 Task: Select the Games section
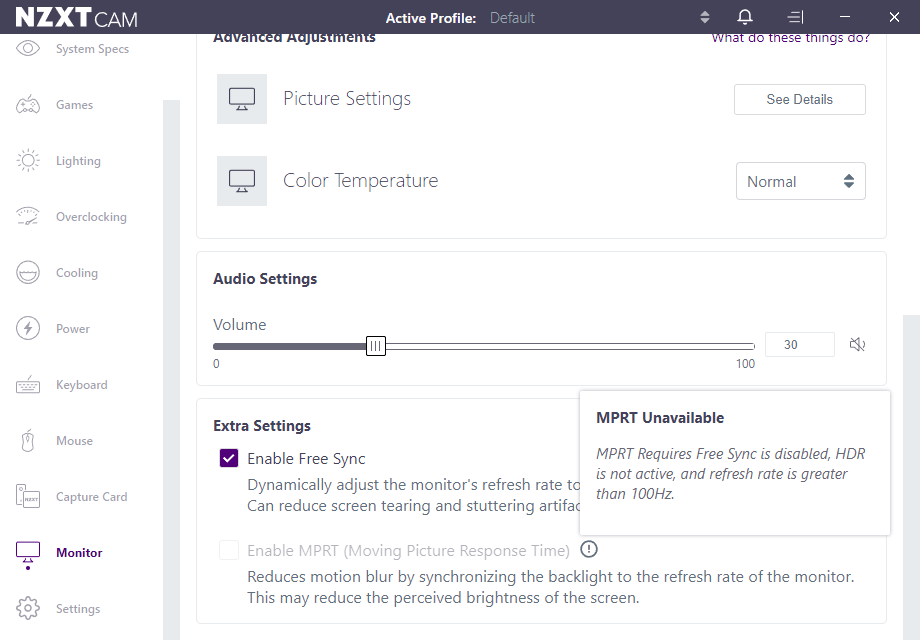click(76, 104)
